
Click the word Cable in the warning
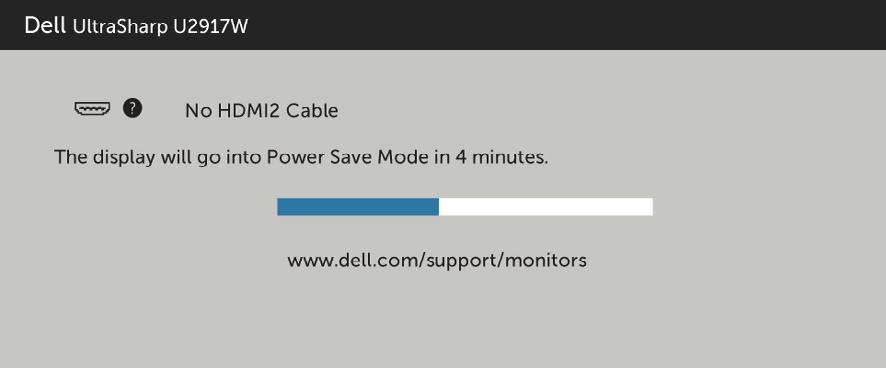tap(312, 111)
